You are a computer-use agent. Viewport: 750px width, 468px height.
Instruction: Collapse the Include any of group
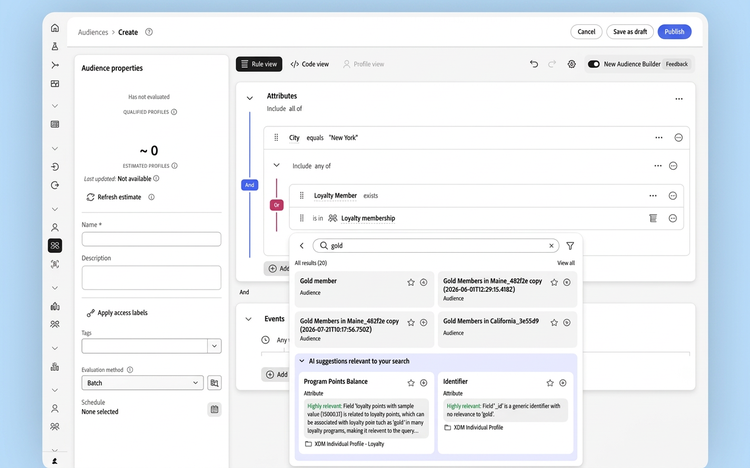coord(276,166)
